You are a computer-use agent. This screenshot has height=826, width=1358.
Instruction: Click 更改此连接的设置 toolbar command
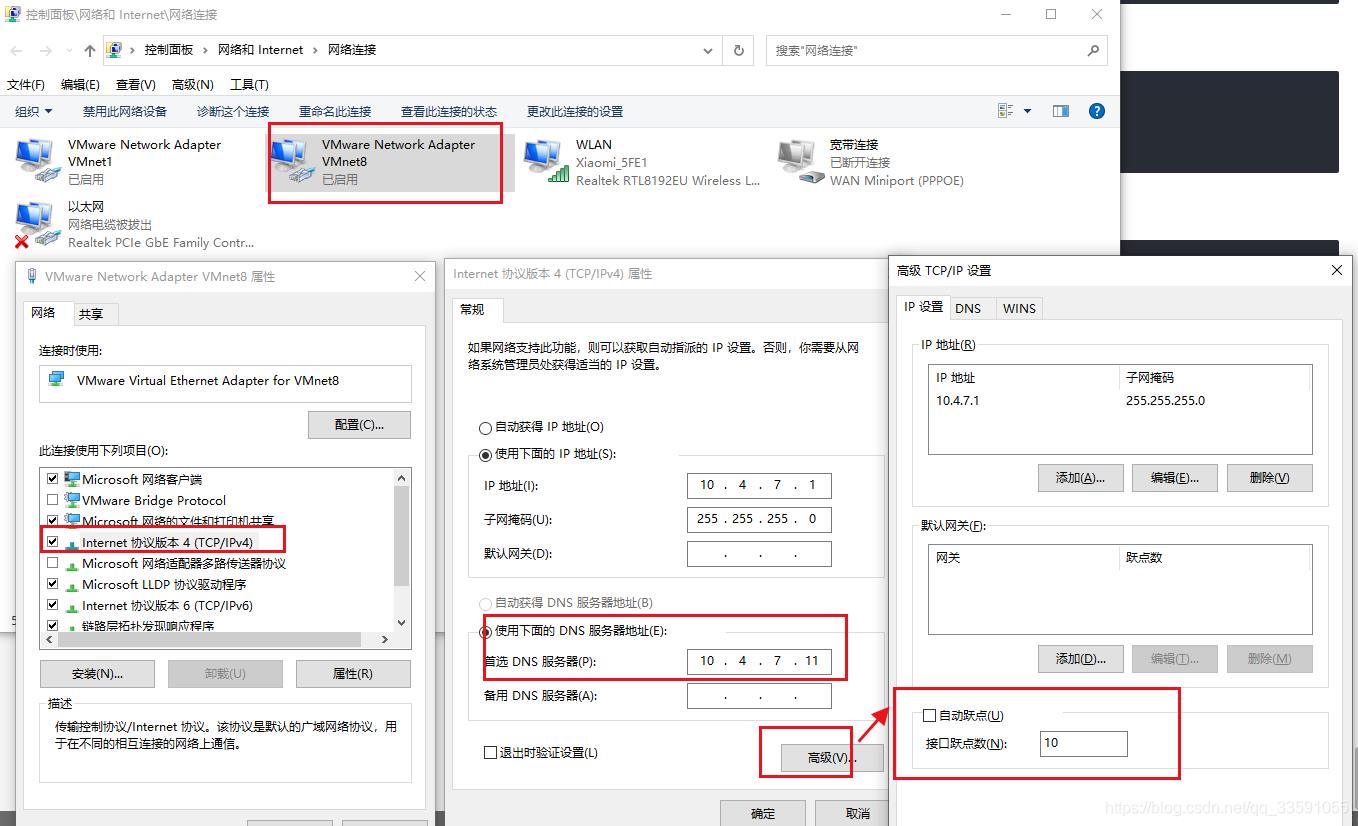pos(575,111)
